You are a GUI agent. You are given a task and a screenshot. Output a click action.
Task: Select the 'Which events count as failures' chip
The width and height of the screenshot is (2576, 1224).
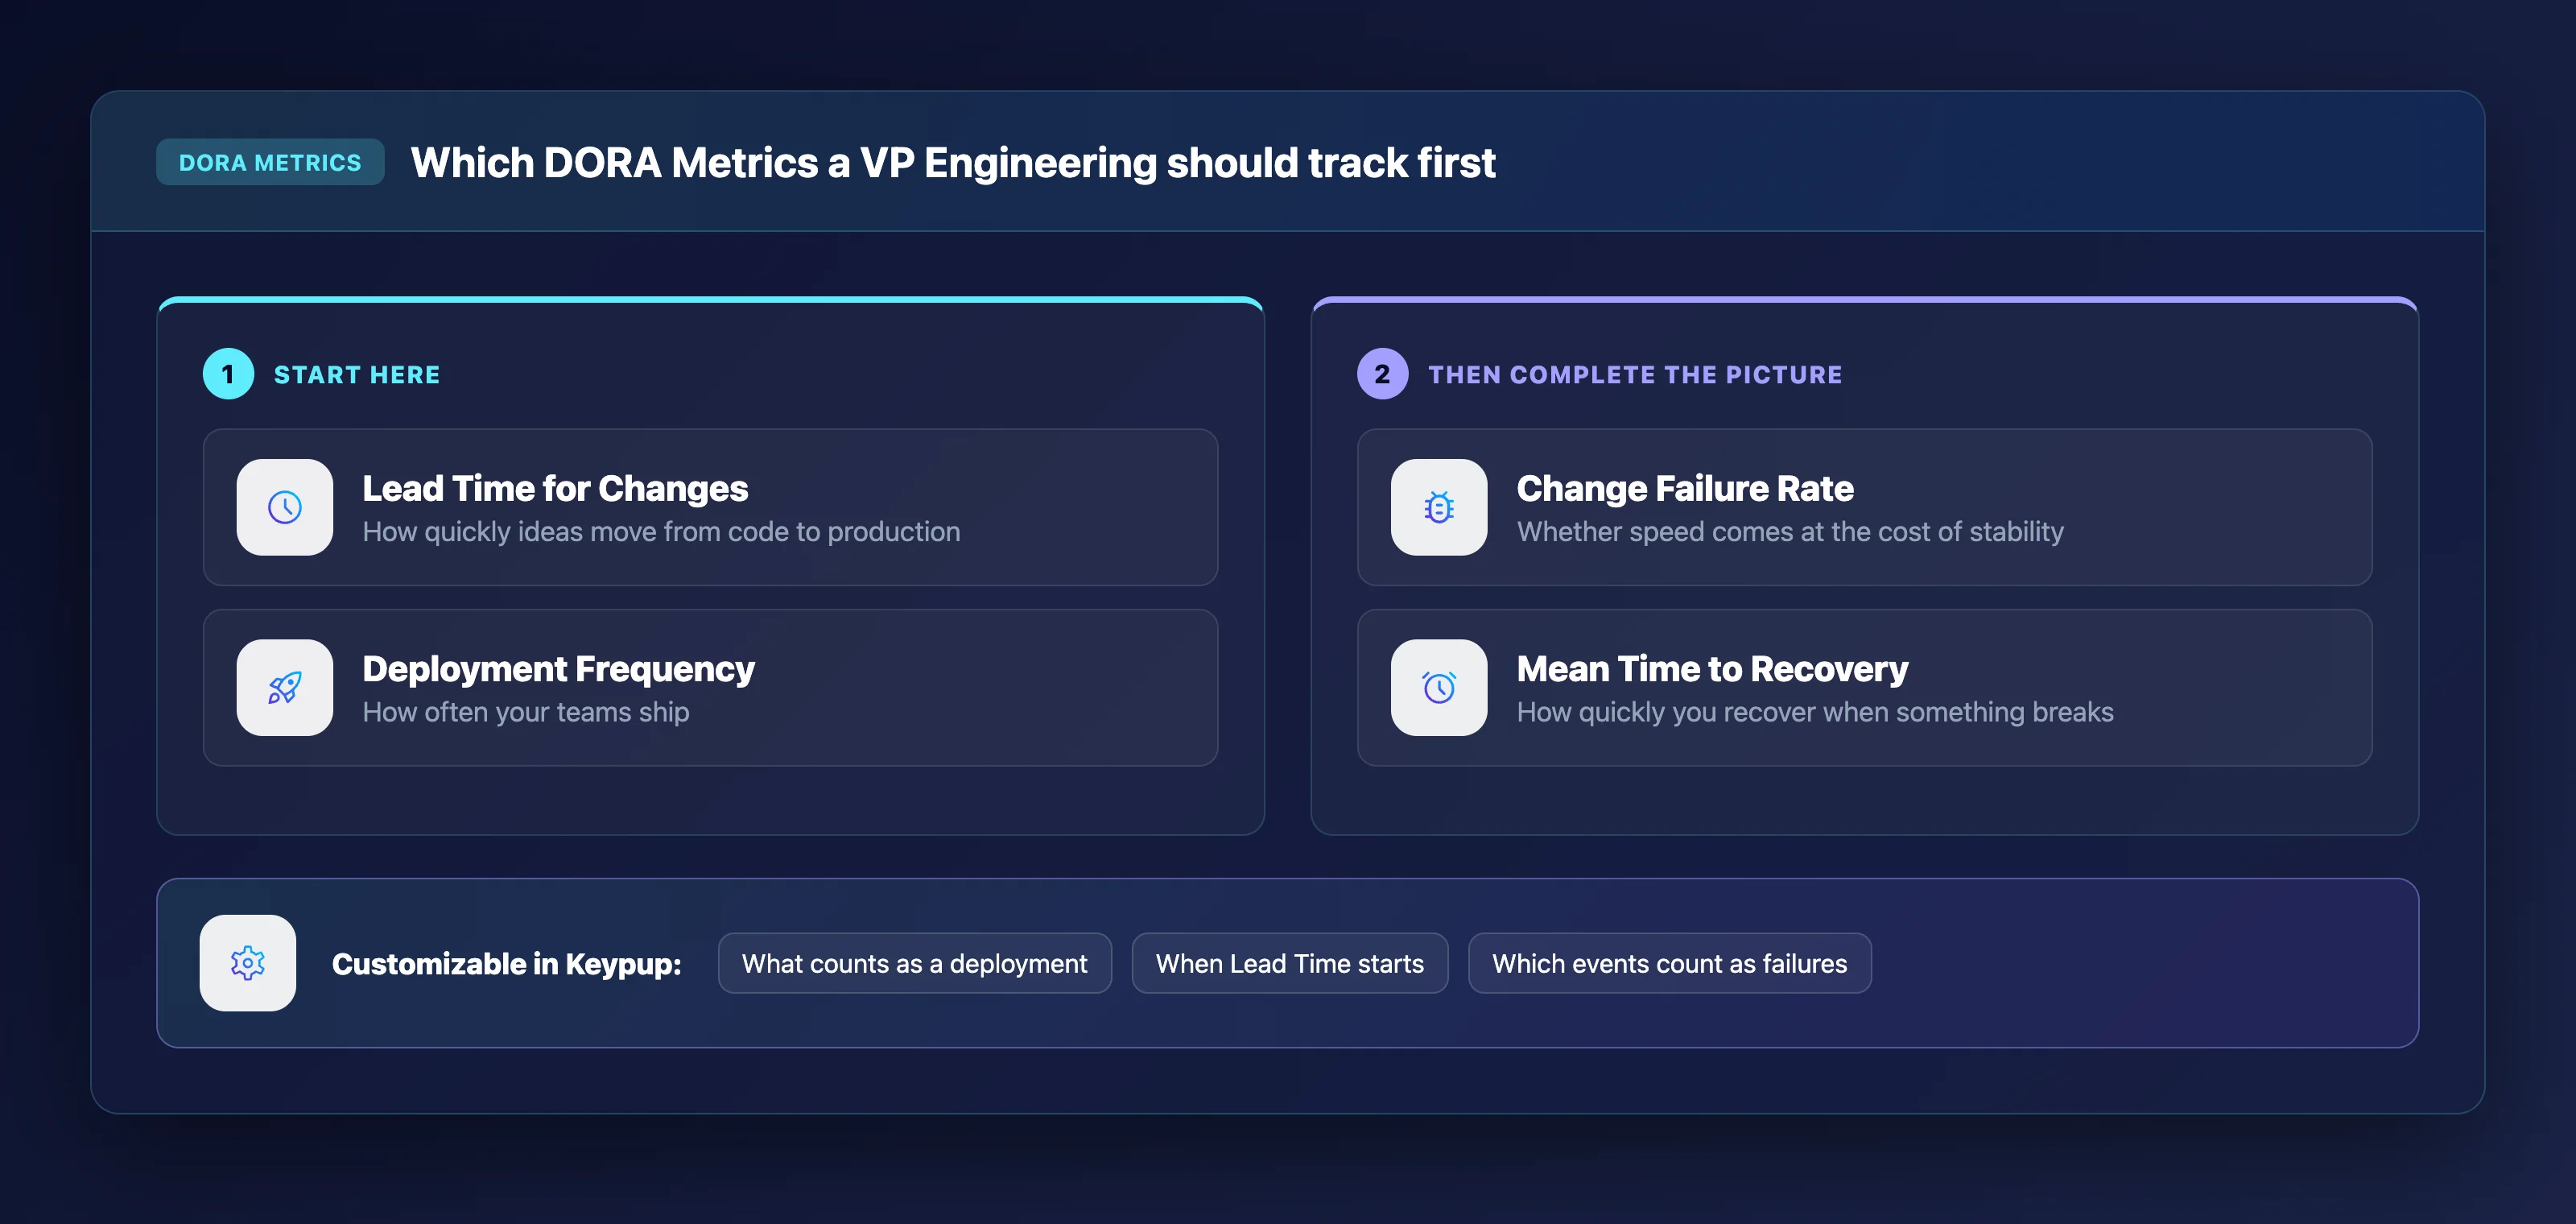pyautogui.click(x=1669, y=963)
